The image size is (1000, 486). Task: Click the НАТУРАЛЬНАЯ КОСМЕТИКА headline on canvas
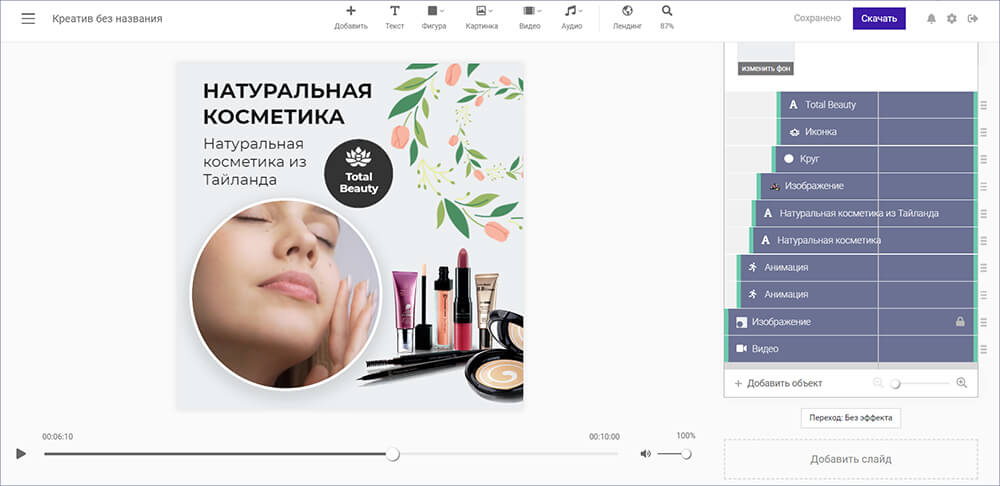287,103
